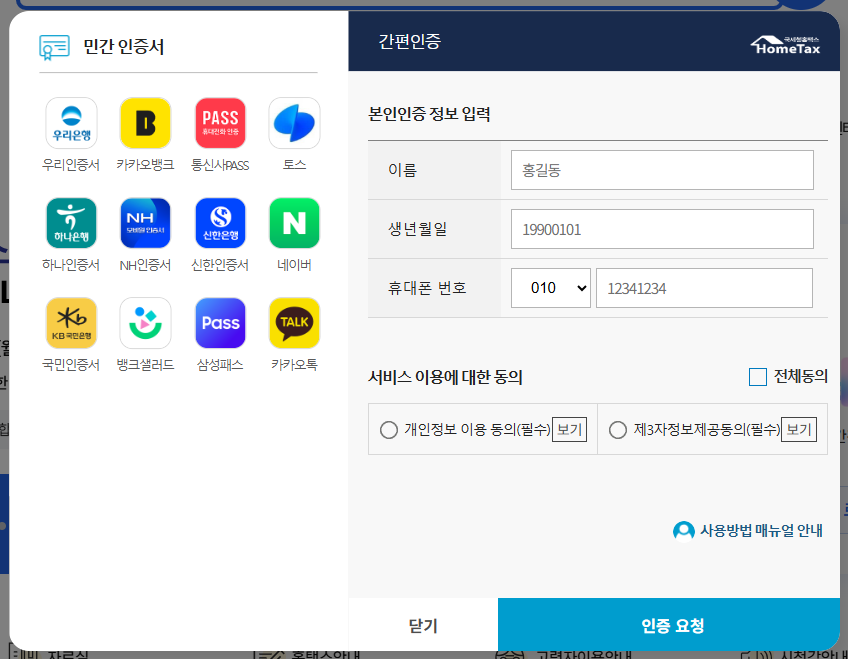View 개인정보 이용 동의 terms via 보기
This screenshot has height=659, width=848.
569,430
